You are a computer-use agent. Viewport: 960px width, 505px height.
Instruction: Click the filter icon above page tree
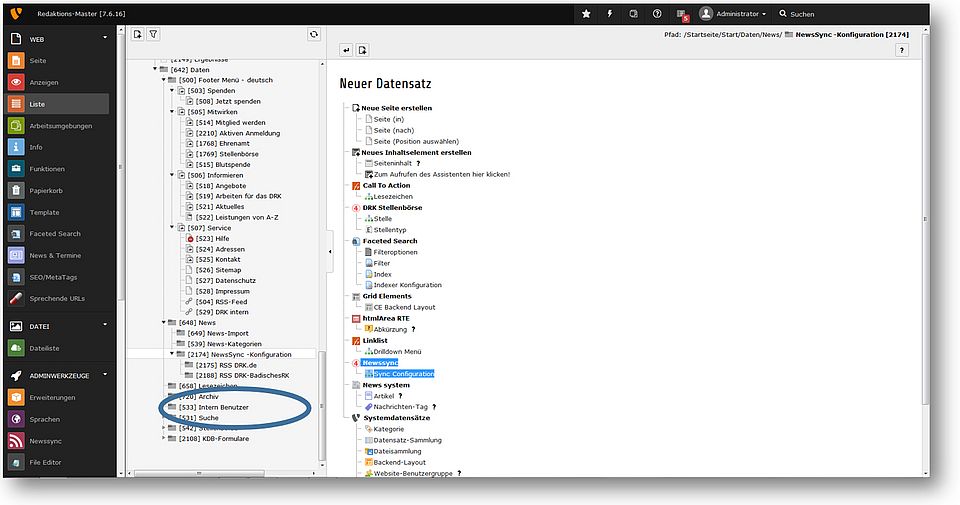coord(154,34)
